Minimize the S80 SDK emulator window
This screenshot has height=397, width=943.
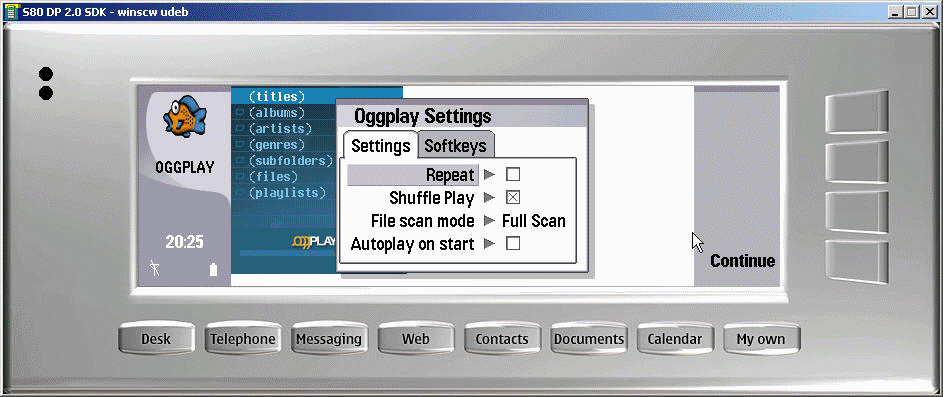click(x=896, y=11)
